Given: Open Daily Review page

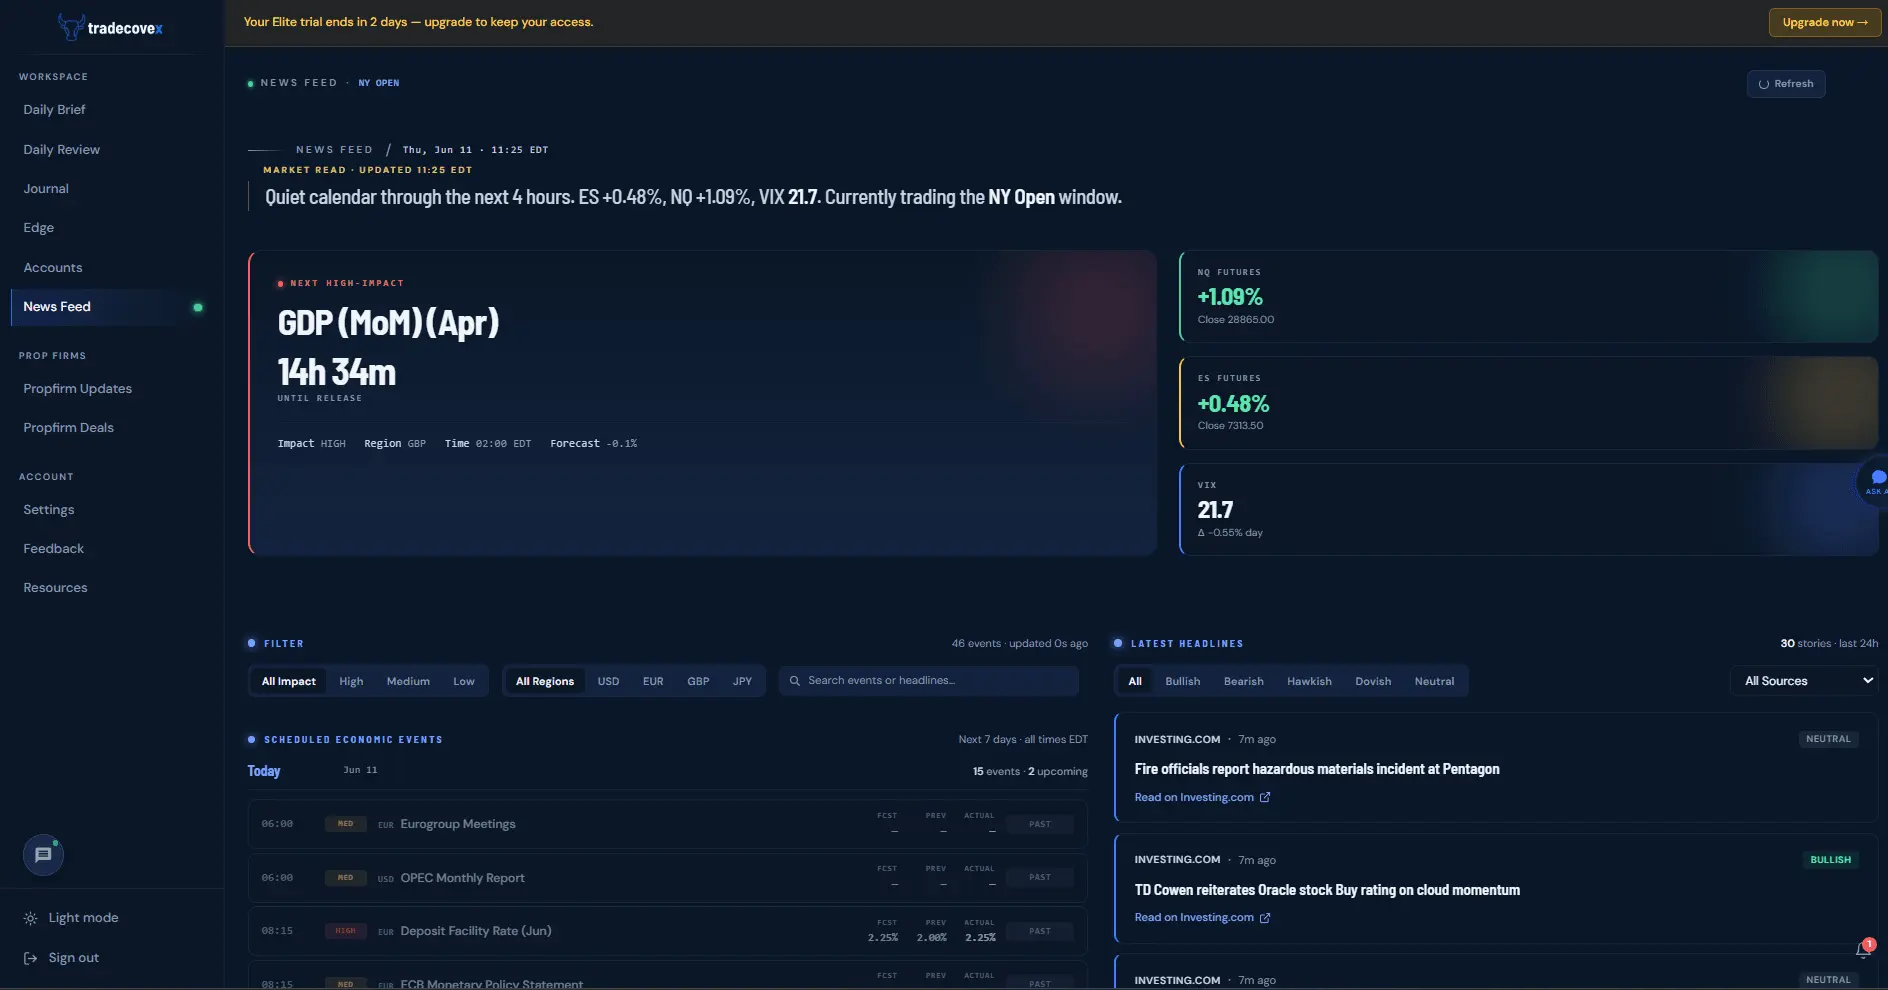Looking at the screenshot, I should pos(62,149).
